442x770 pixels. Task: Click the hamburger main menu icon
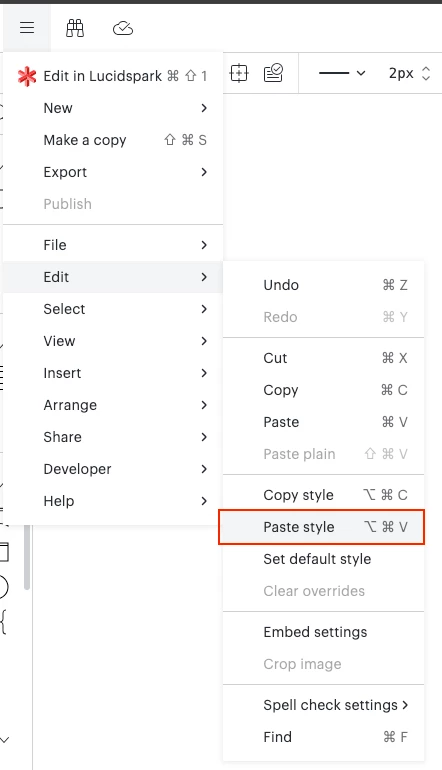pos(27,28)
